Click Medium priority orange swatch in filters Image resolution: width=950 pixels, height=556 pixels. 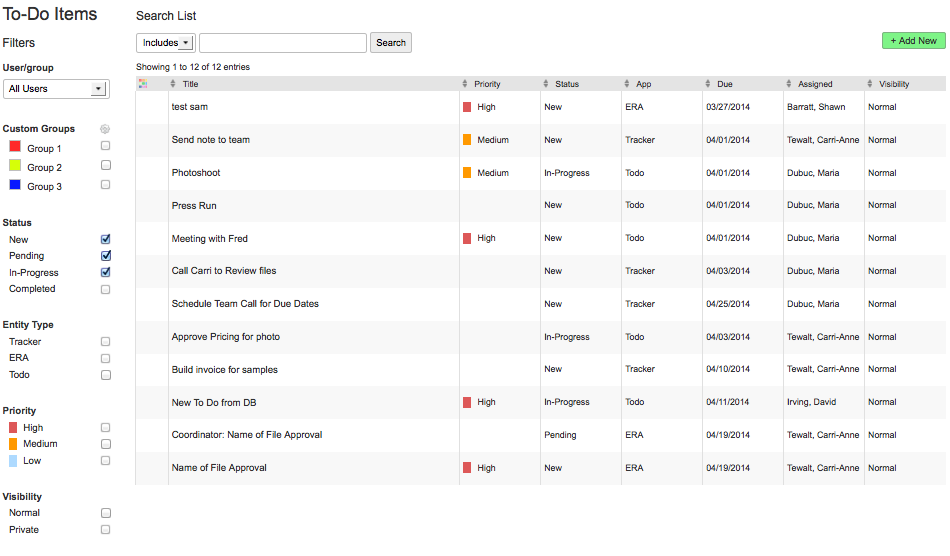coord(13,444)
